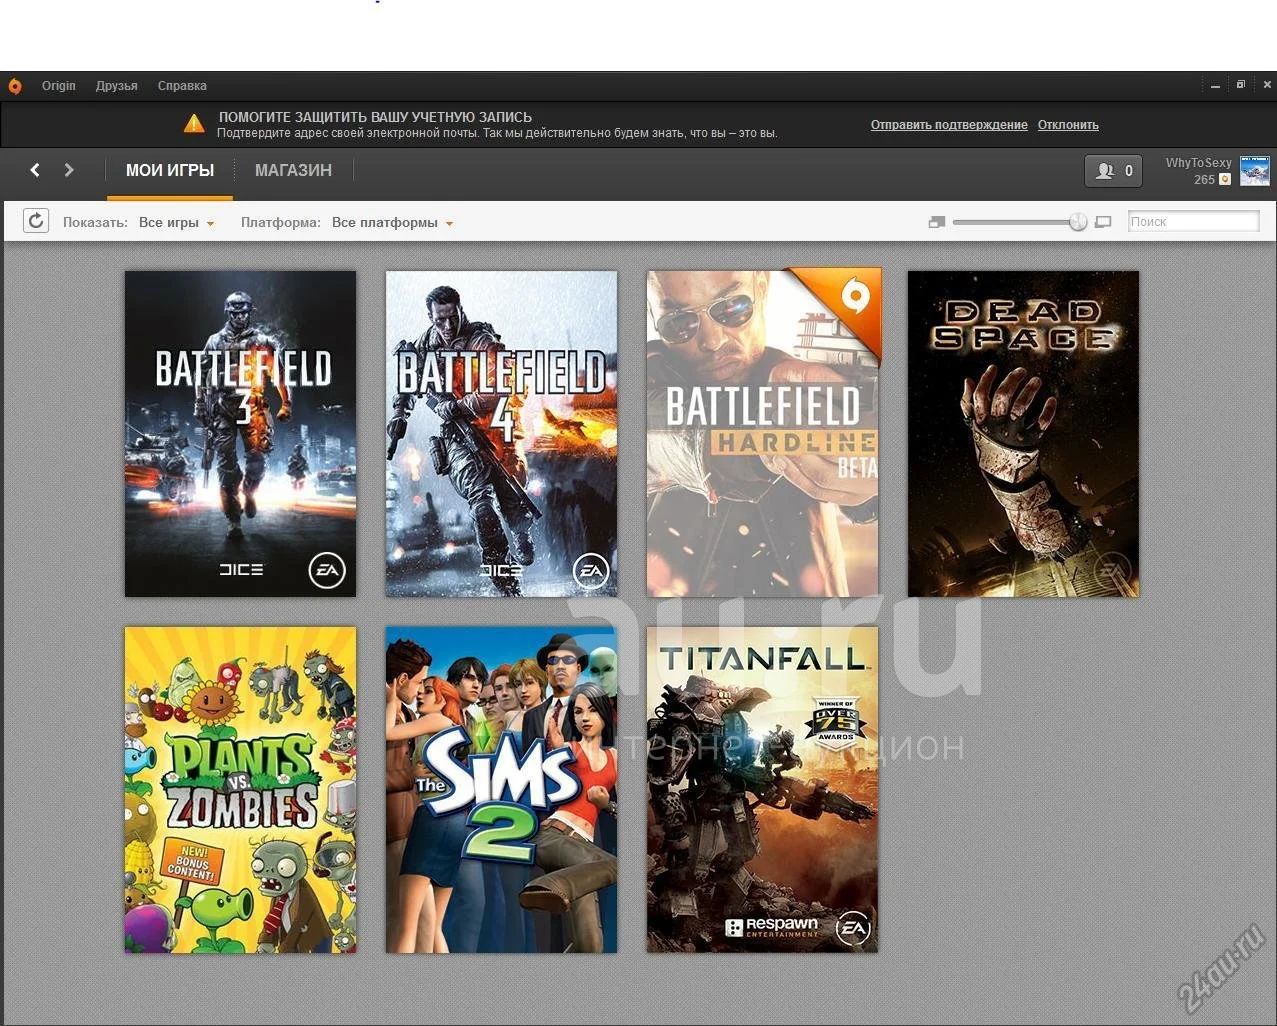Click the Отклонить link
Viewport: 1277px width, 1026px height.
click(1068, 125)
